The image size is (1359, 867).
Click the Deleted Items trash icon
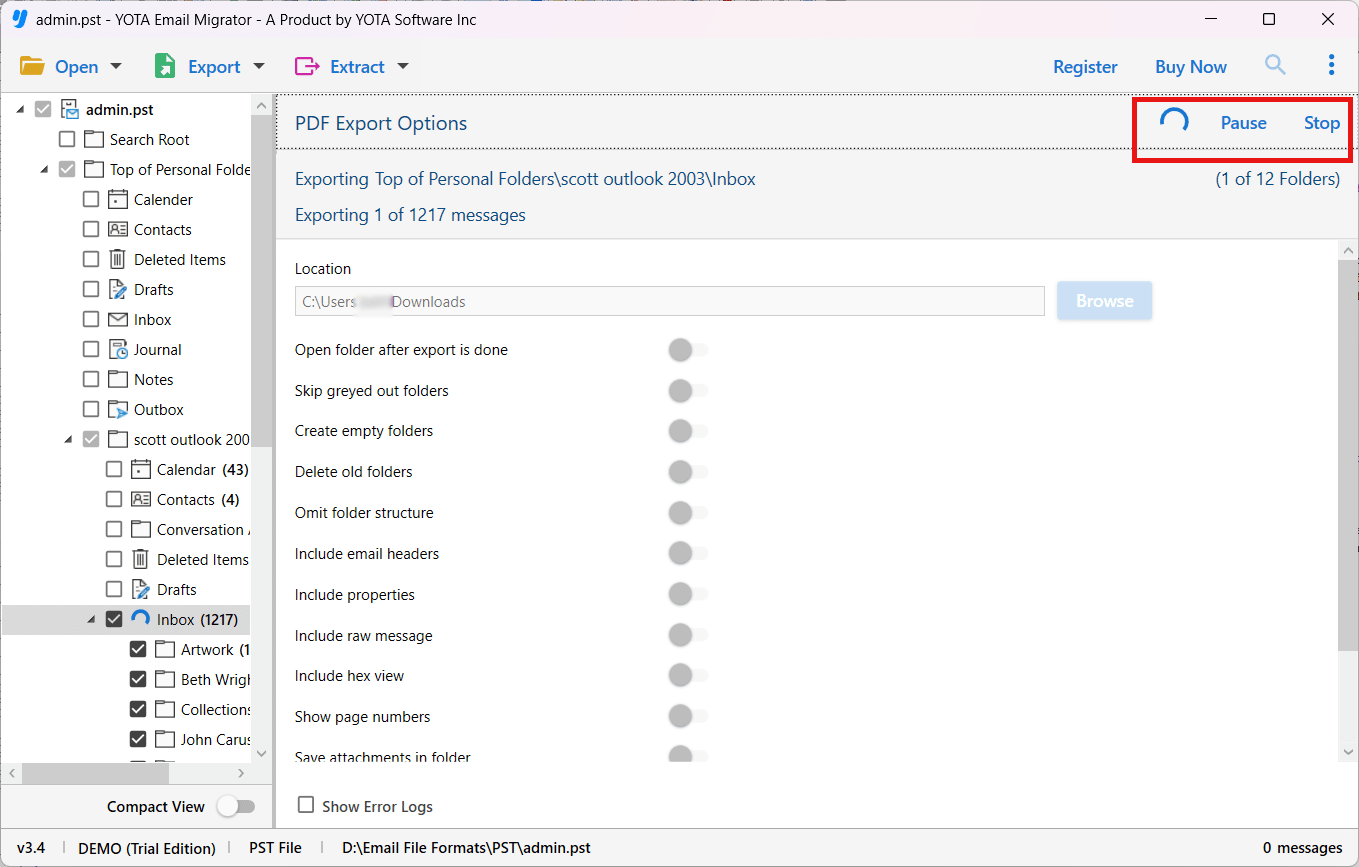click(118, 259)
